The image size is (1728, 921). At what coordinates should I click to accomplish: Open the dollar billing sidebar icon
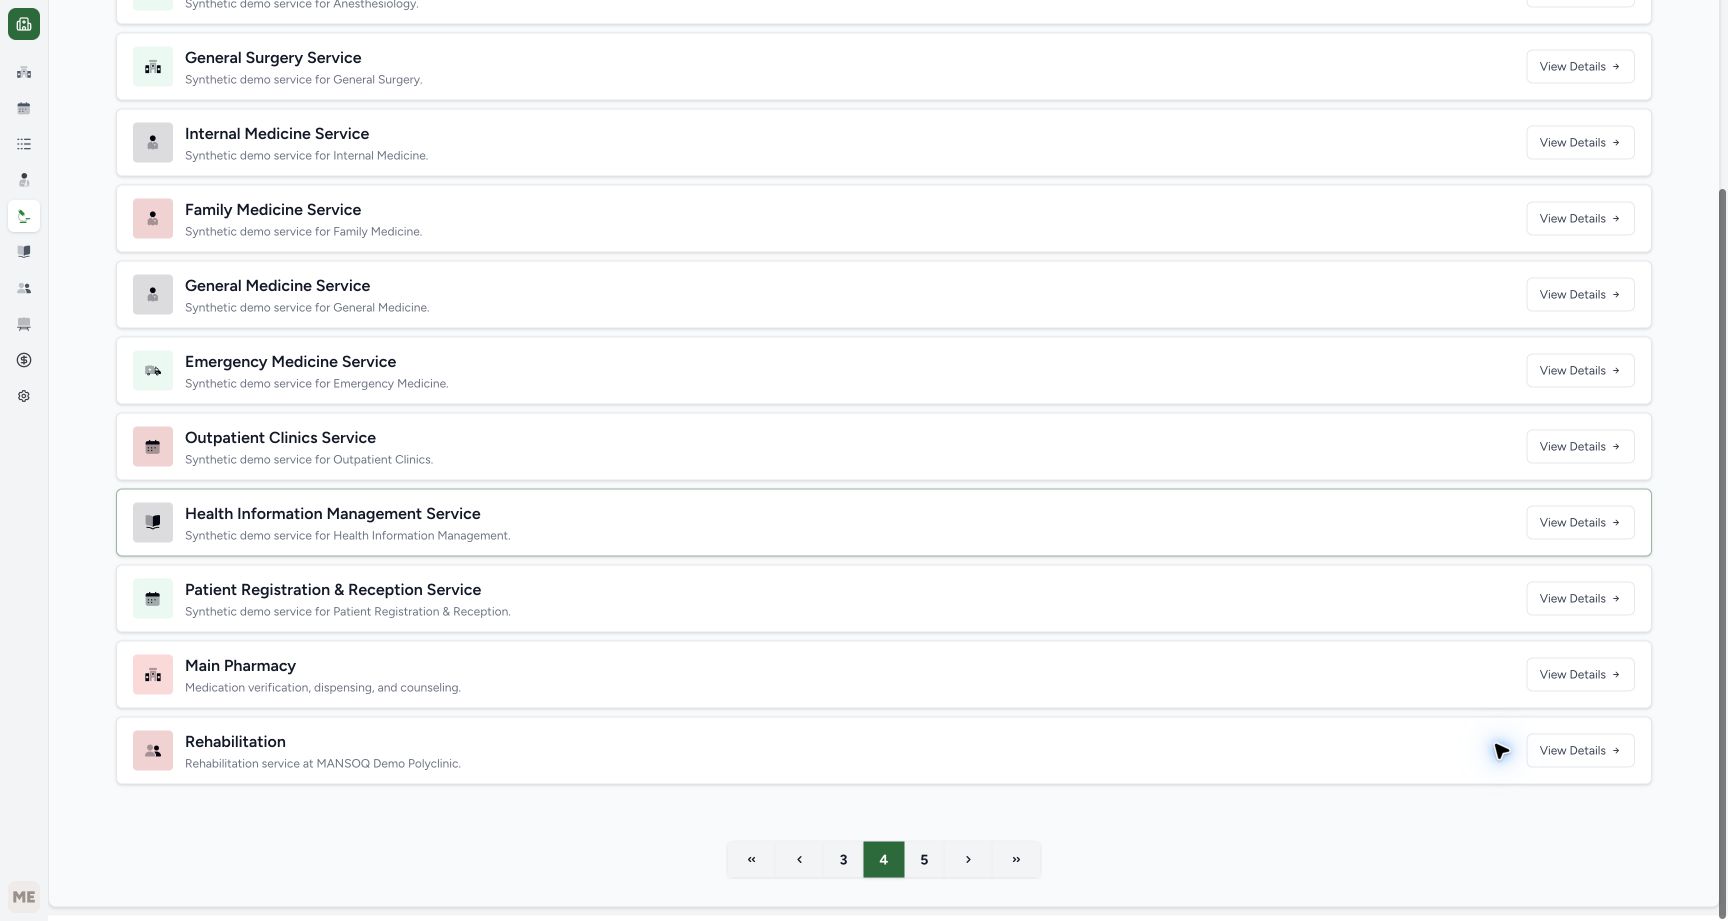coord(24,360)
